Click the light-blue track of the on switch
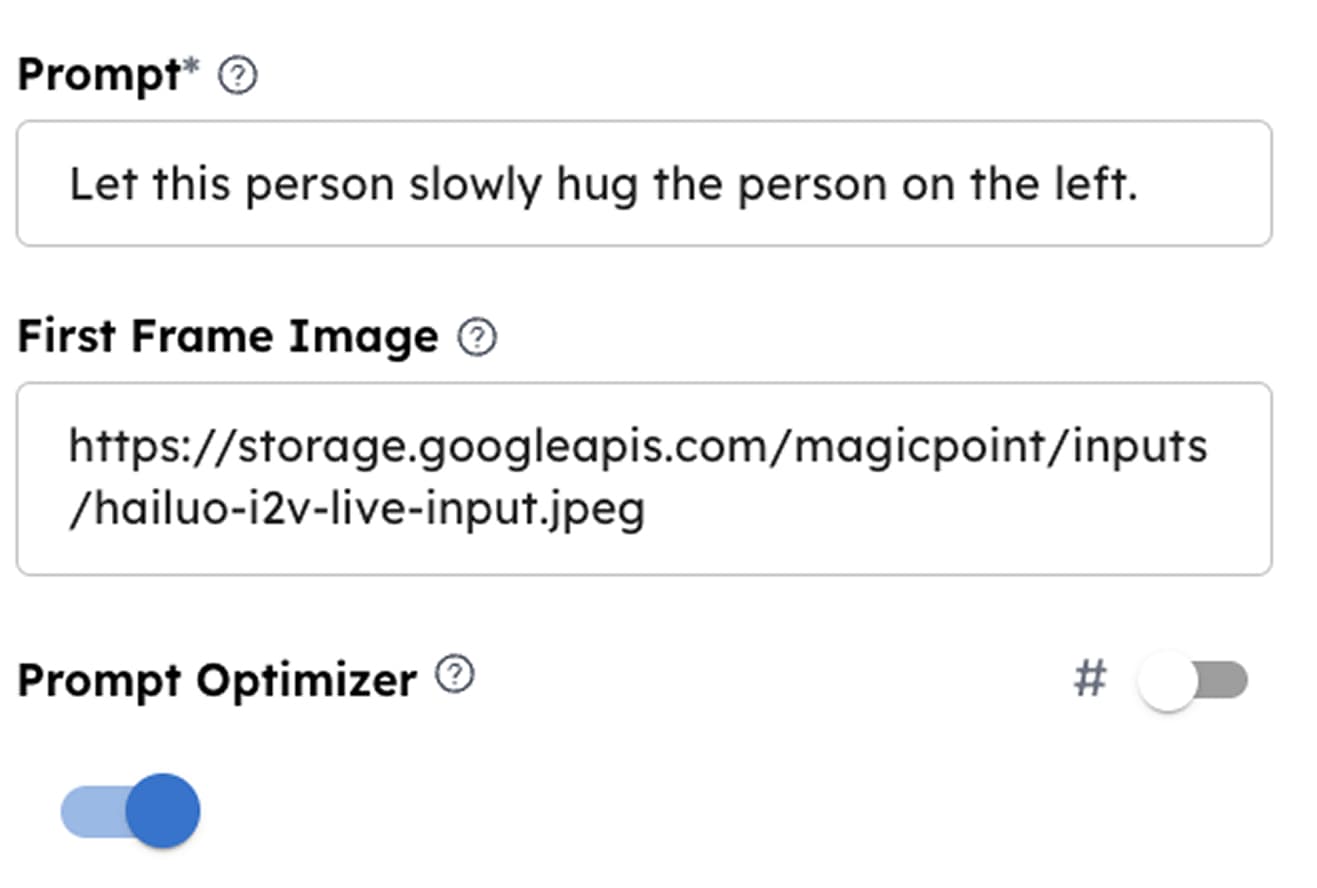 click(90, 810)
